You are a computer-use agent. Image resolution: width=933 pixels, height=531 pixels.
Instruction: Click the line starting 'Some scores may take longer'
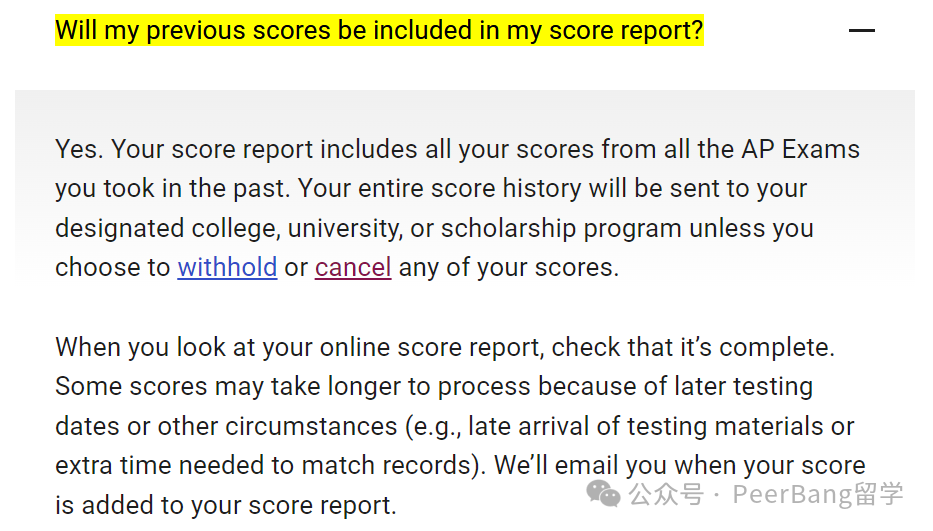click(434, 386)
